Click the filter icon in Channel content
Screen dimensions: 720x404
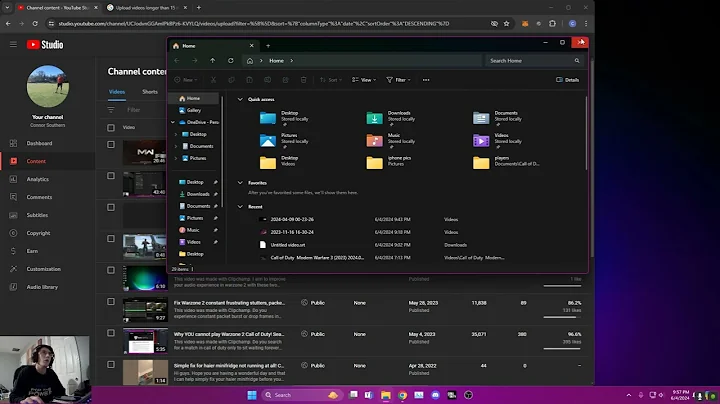(x=111, y=110)
